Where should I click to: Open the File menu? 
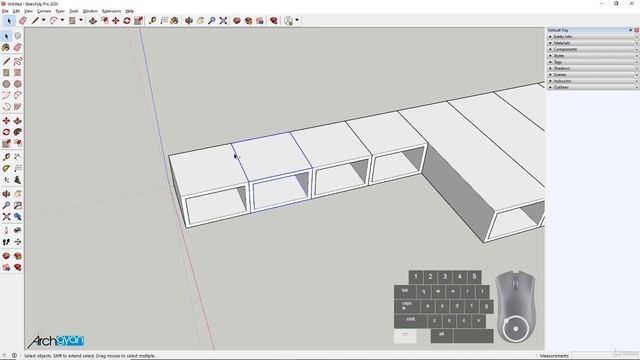click(x=5, y=11)
